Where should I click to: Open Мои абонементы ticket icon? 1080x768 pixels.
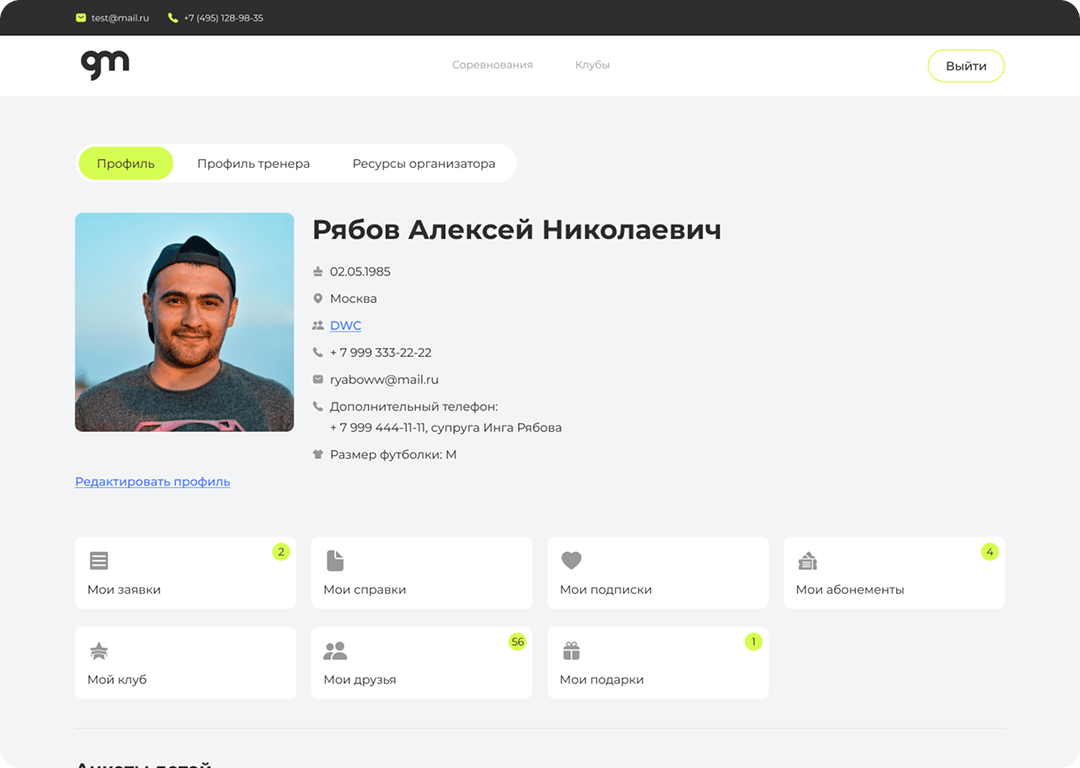coord(807,561)
